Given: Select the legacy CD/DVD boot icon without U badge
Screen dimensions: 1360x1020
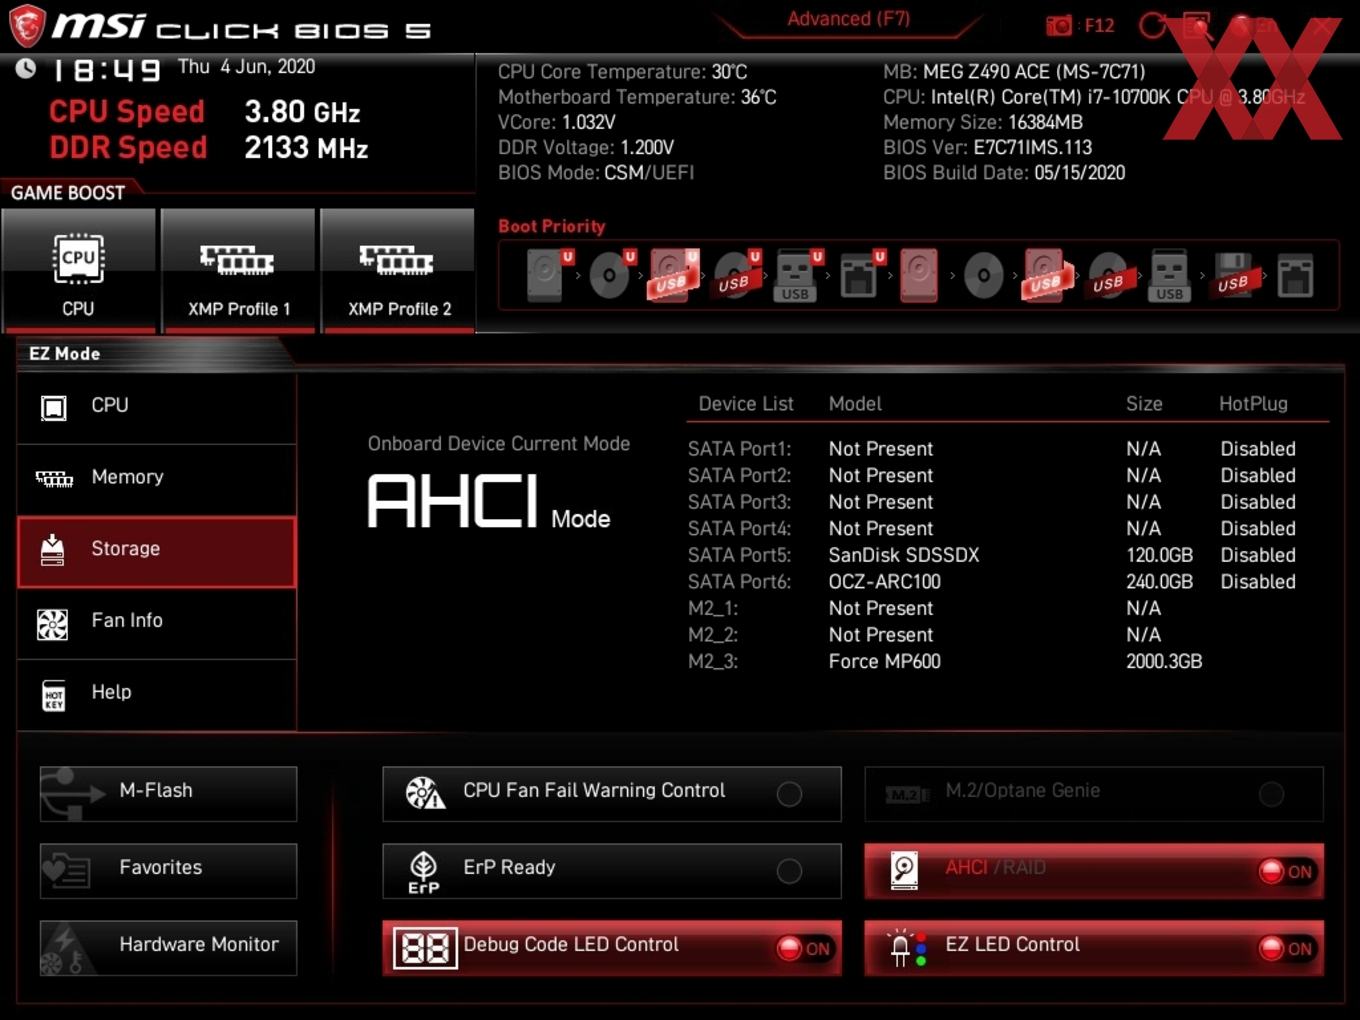Looking at the screenshot, I should click(x=983, y=275).
